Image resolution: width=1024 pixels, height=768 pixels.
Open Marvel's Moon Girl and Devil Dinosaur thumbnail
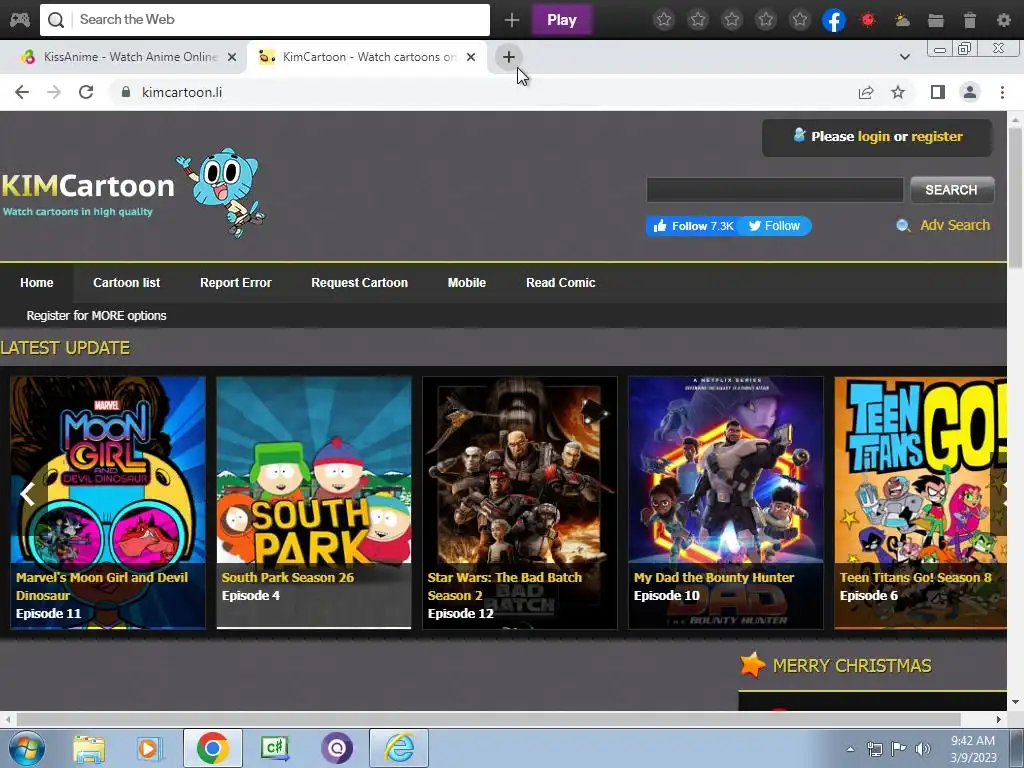pos(108,502)
